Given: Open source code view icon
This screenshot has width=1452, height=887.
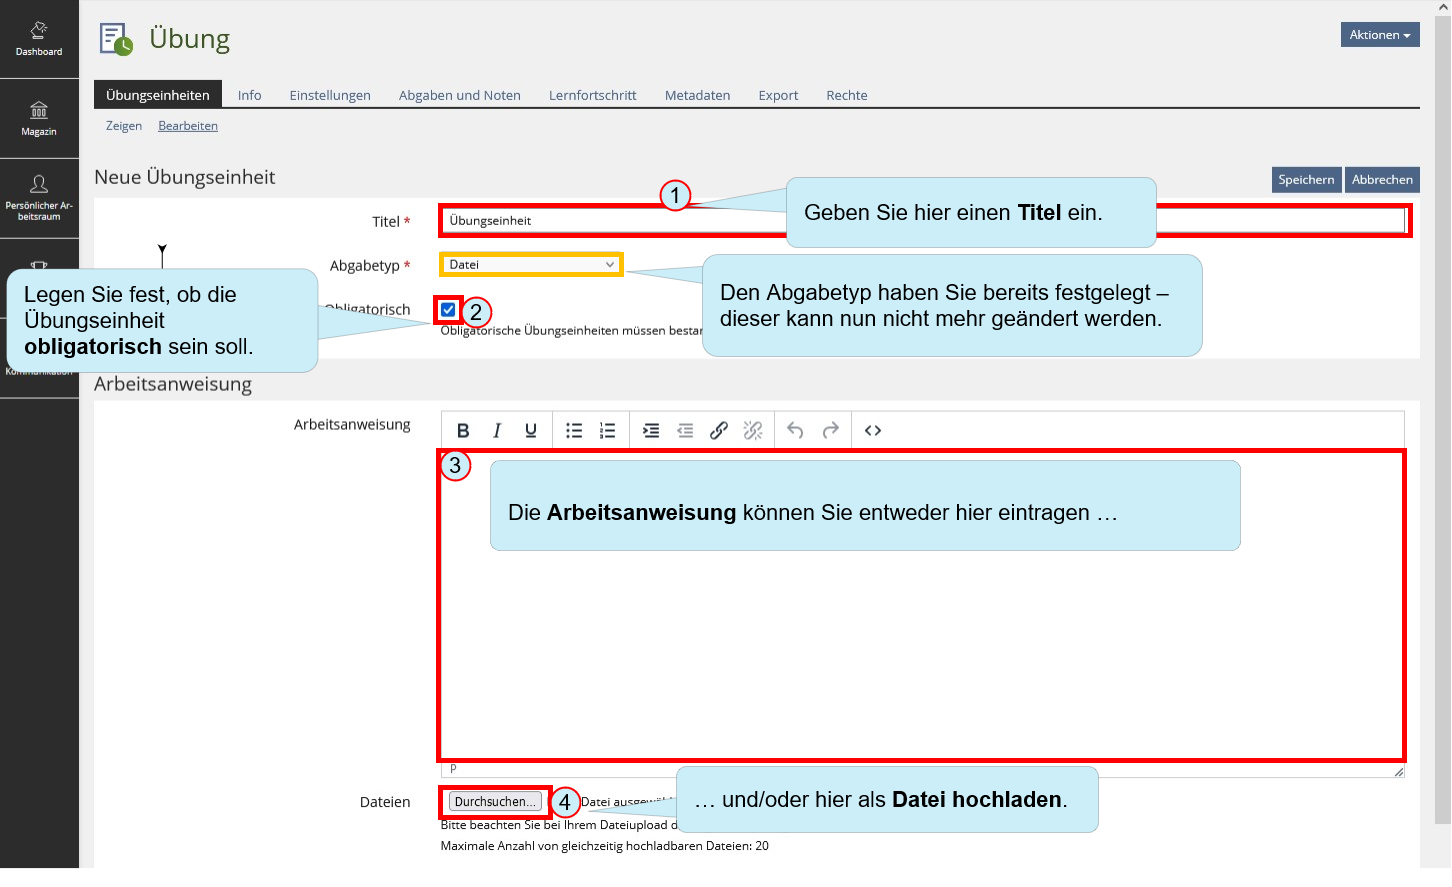Looking at the screenshot, I should point(873,431).
